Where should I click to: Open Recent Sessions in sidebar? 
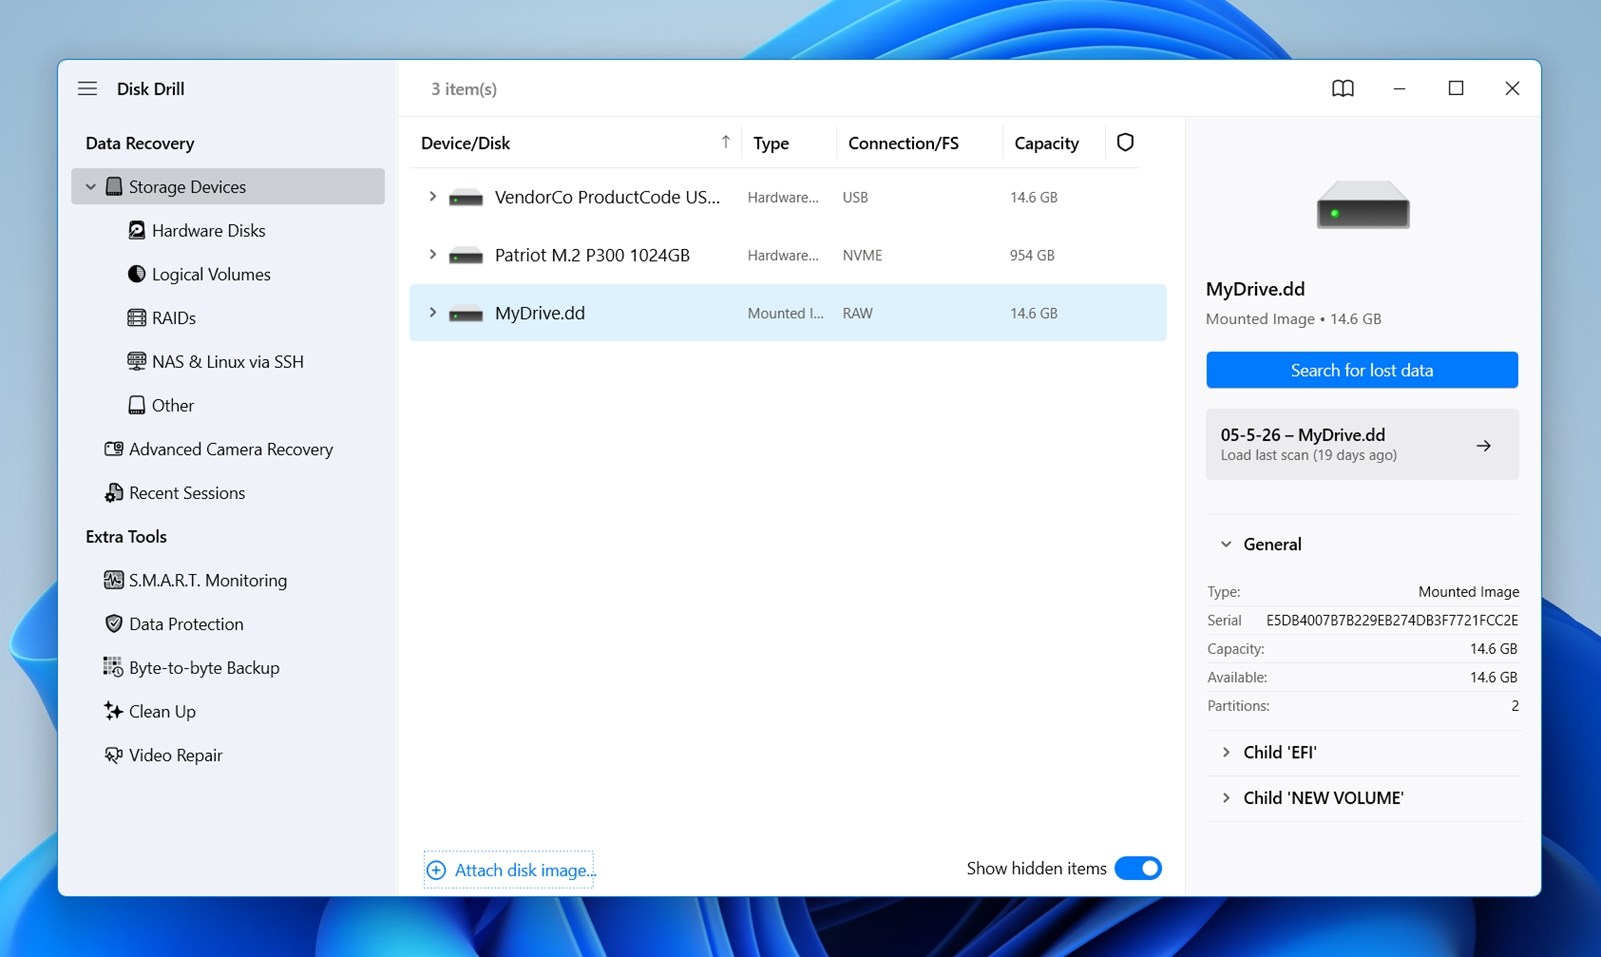point(186,493)
